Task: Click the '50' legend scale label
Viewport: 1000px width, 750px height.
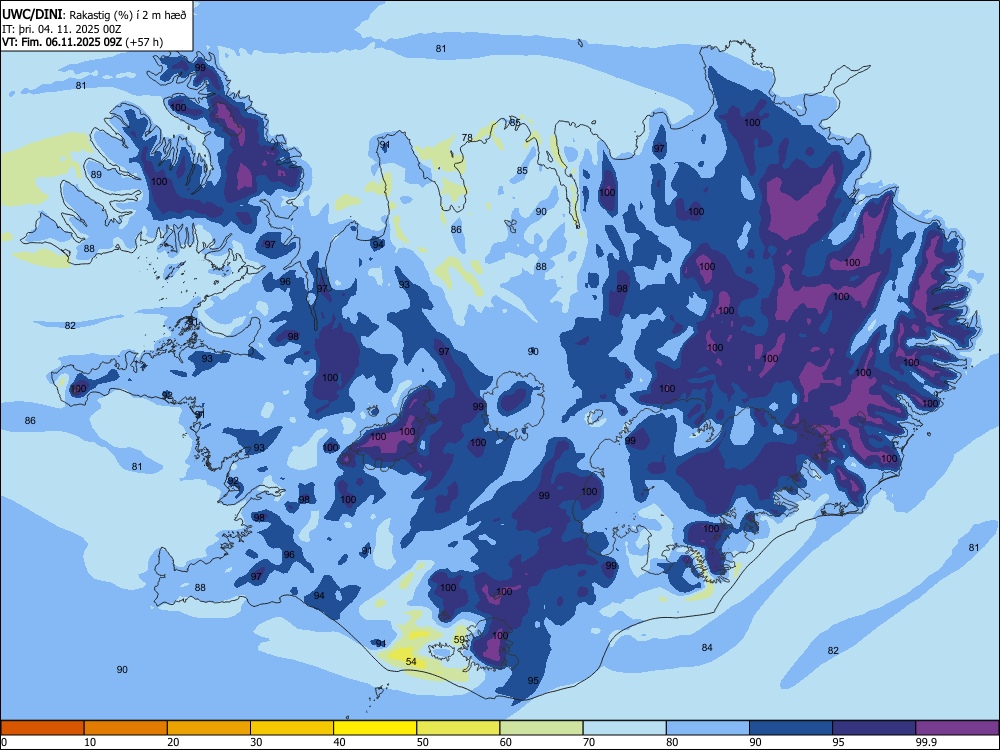Action: [422, 742]
